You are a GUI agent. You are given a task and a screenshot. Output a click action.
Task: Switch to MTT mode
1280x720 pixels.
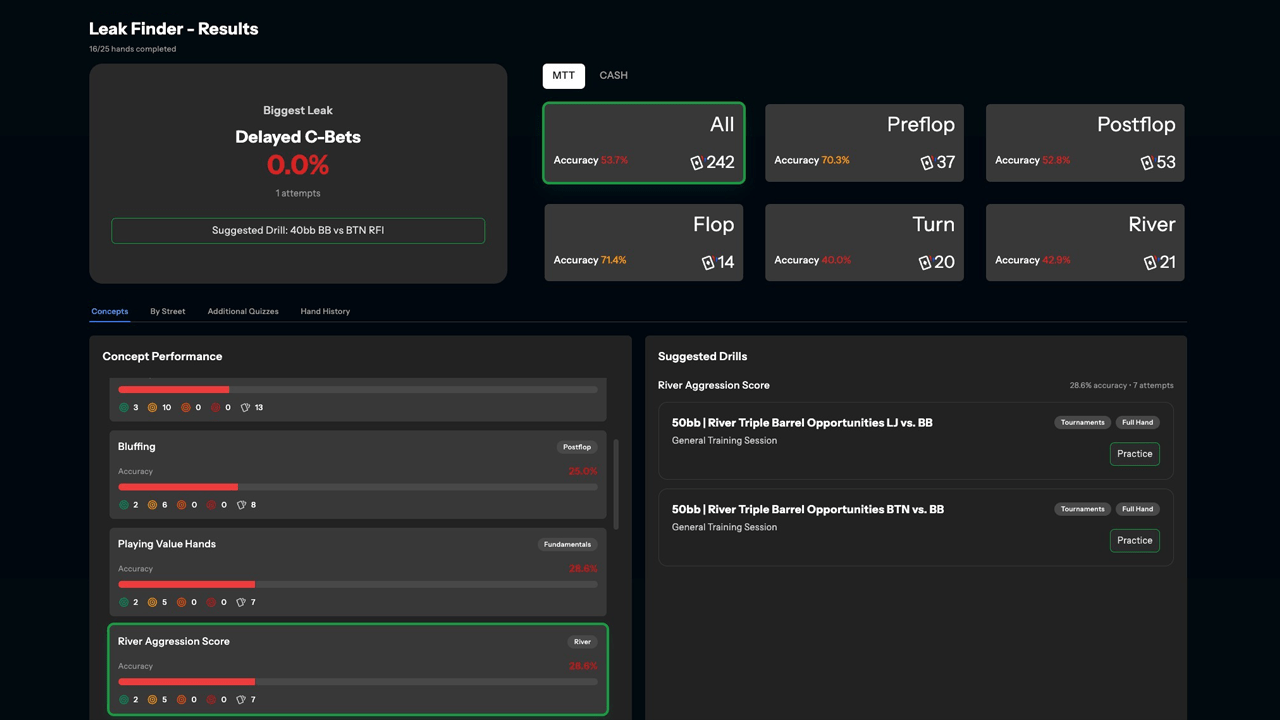[x=563, y=75]
